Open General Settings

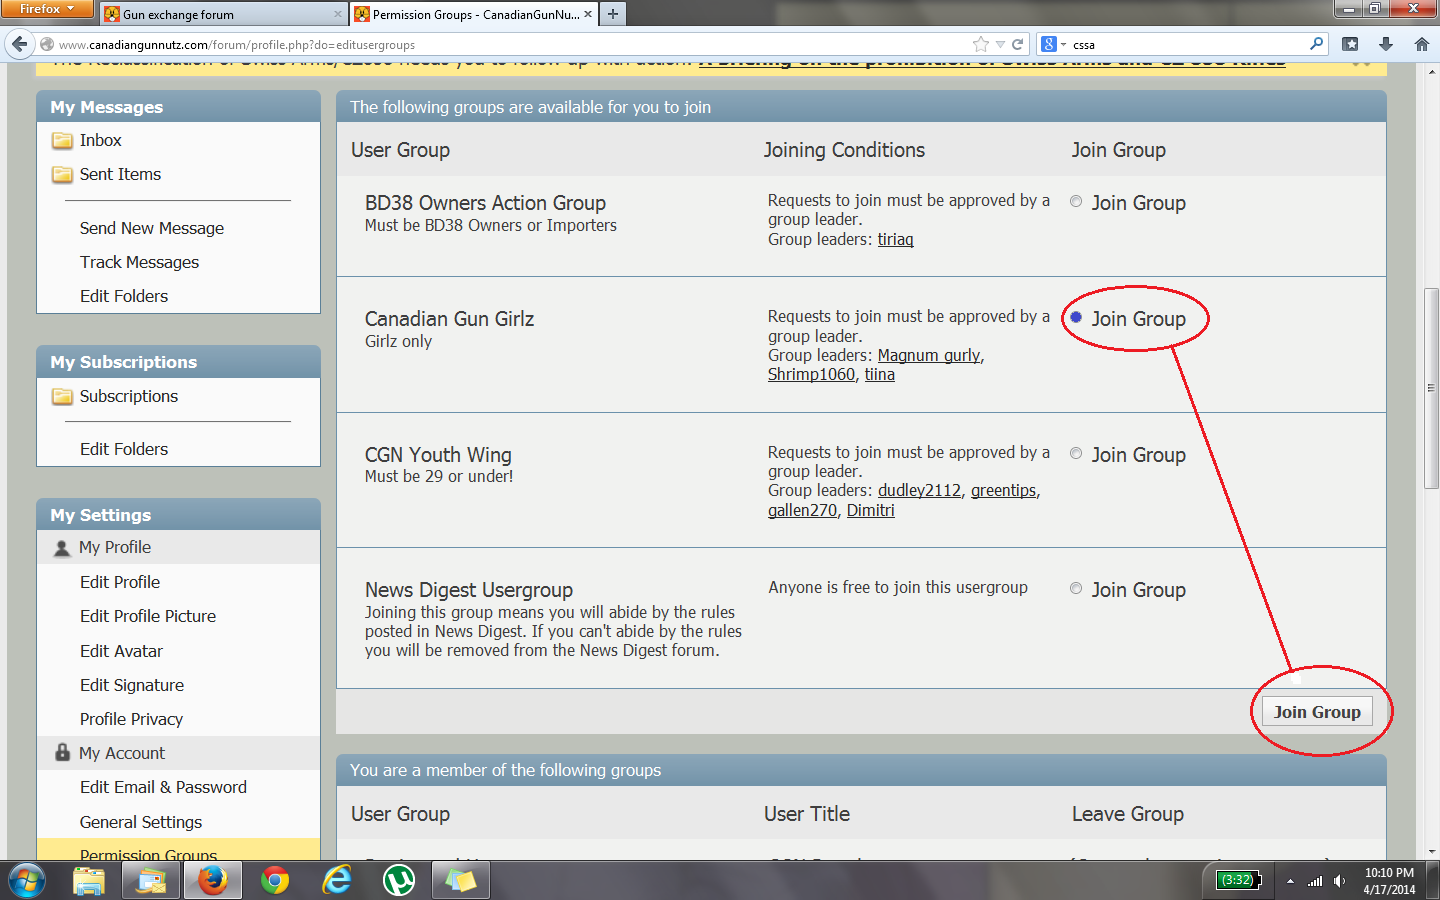click(x=141, y=822)
